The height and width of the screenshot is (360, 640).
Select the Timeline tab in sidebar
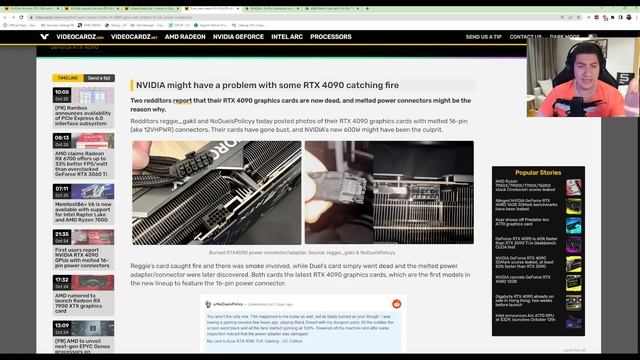[68, 78]
